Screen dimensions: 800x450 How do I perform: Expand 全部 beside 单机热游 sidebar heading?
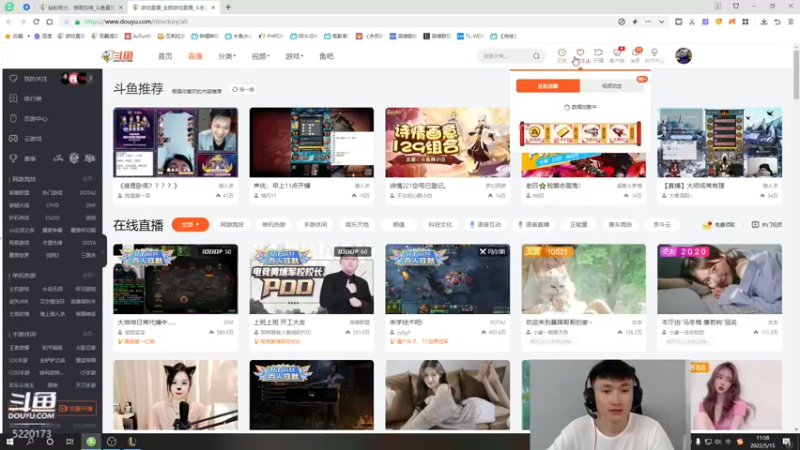click(89, 276)
